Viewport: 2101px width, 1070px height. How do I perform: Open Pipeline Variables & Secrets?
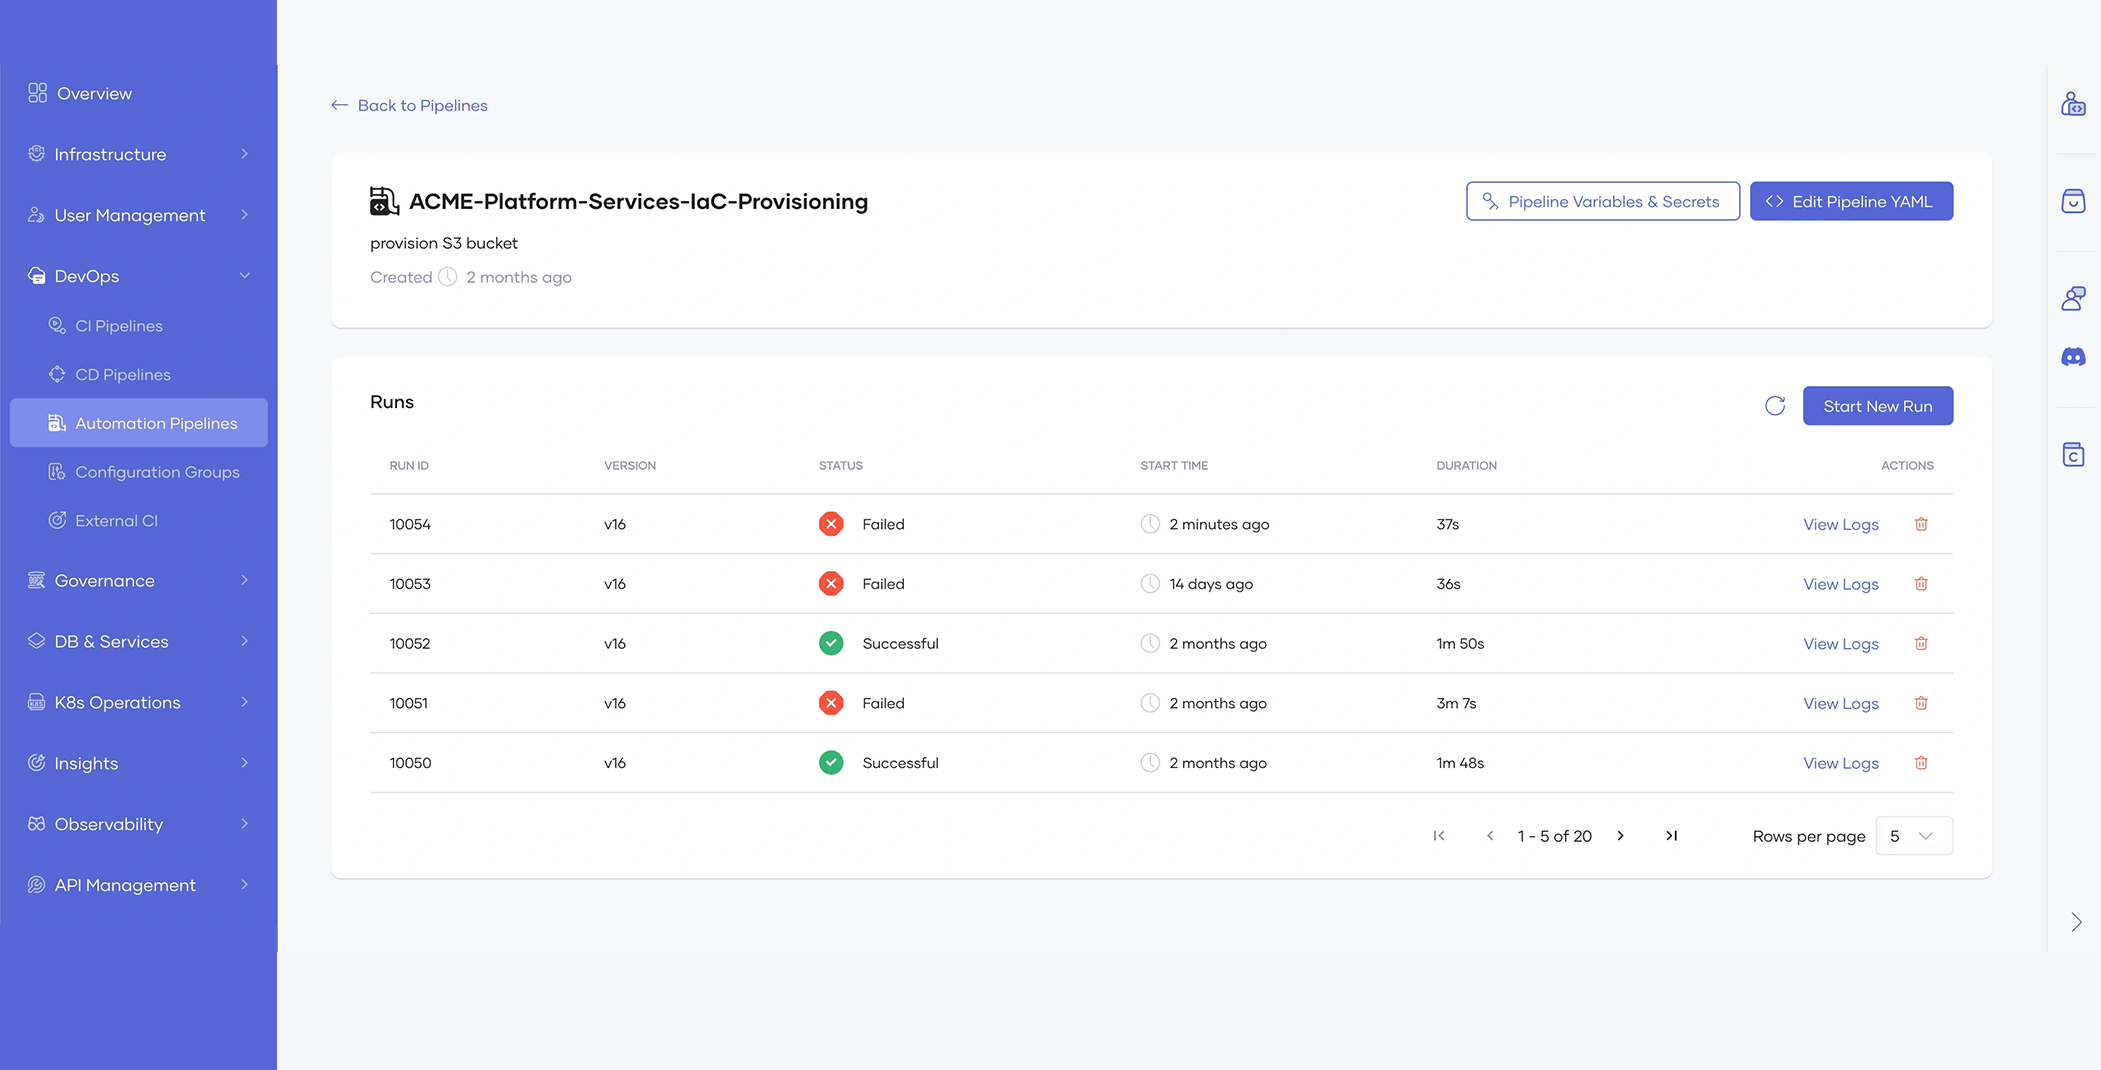(x=1602, y=201)
